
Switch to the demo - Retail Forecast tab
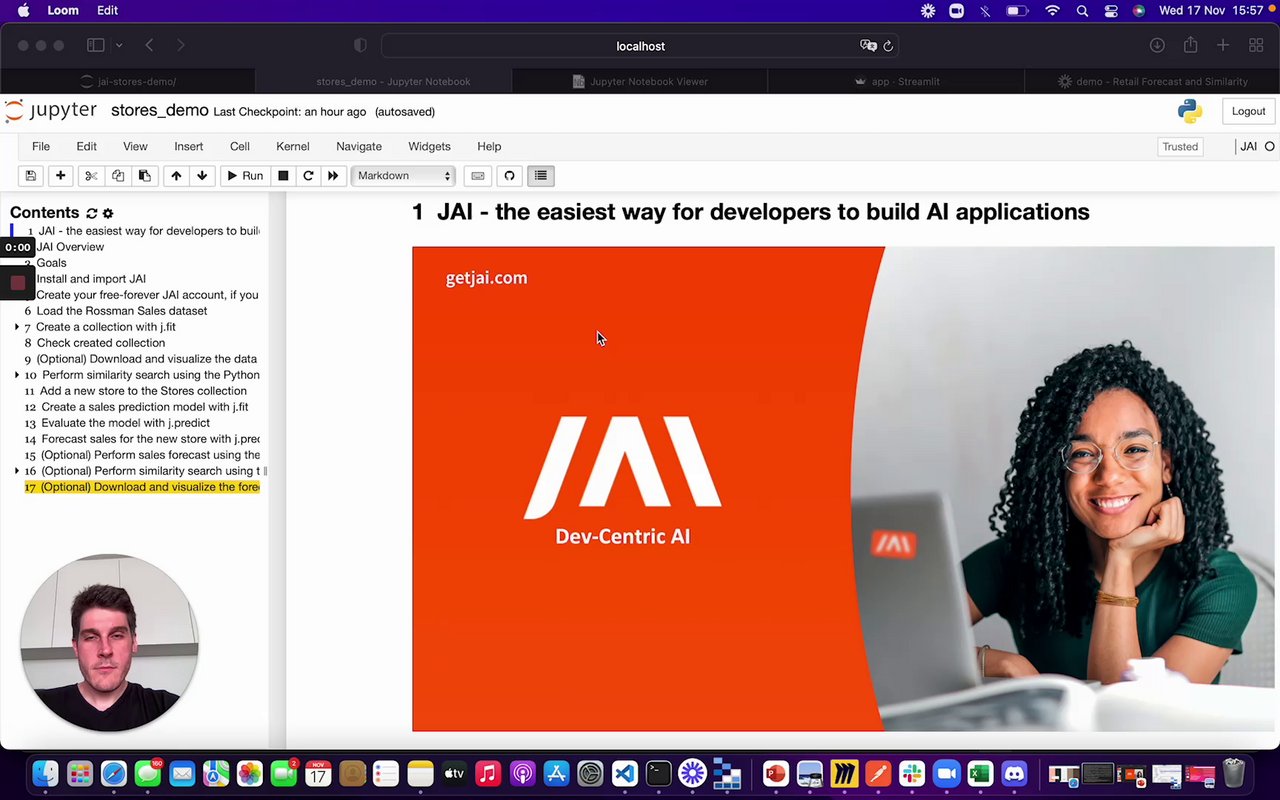pyautogui.click(x=1152, y=82)
